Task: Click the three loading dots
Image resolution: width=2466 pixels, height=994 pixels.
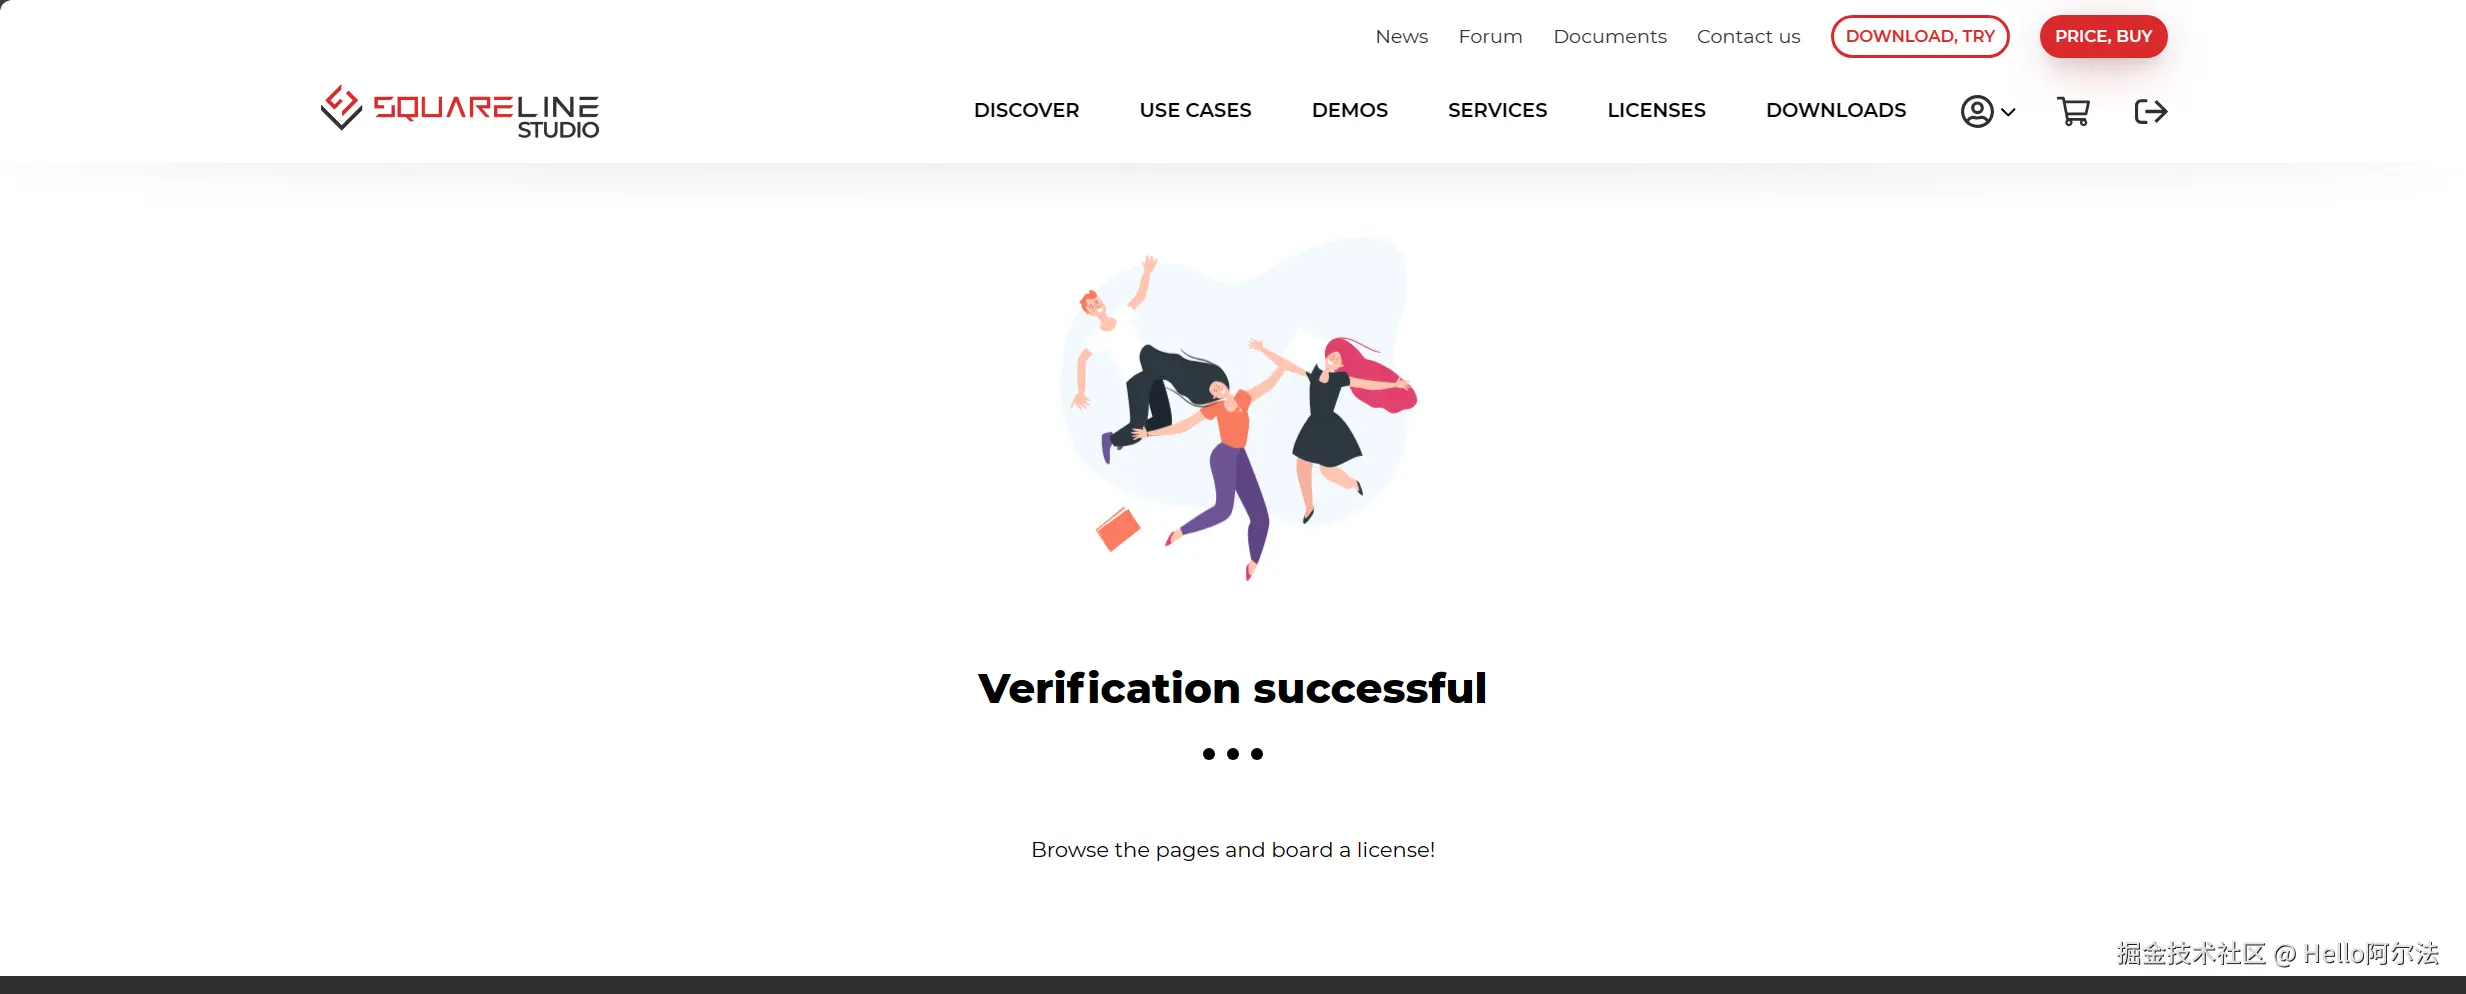Action: coord(1232,754)
